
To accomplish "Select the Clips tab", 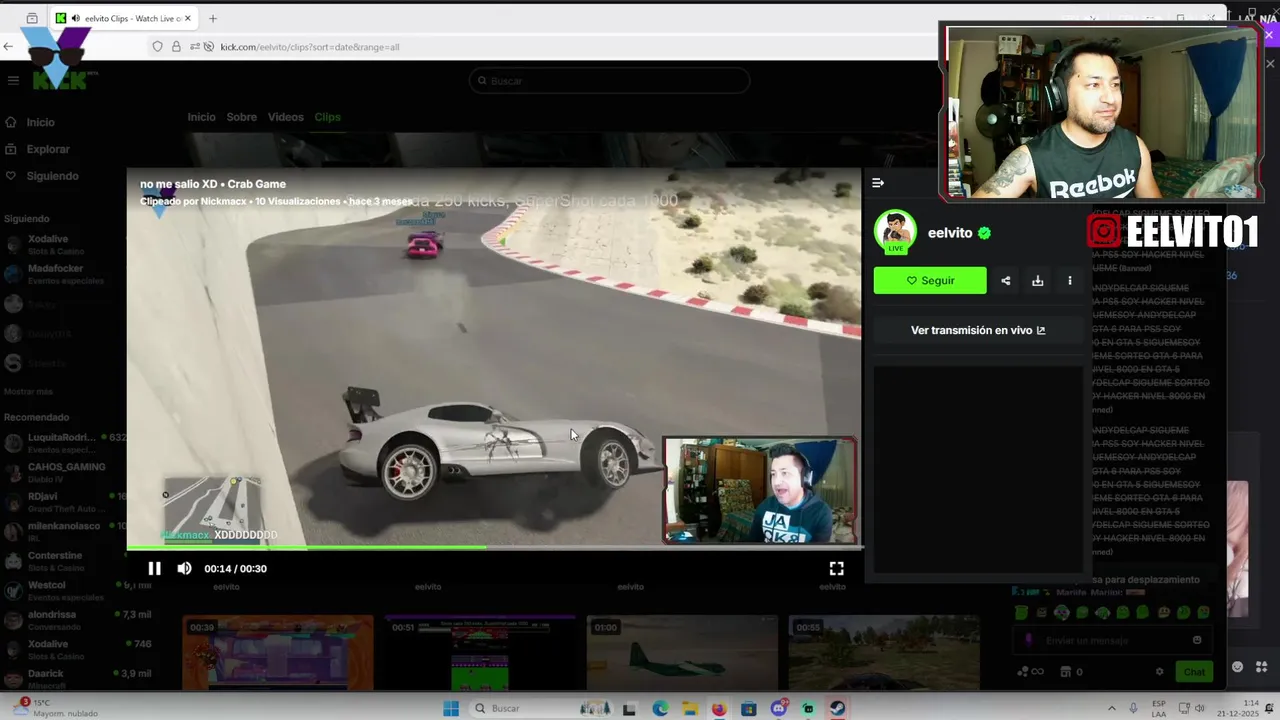I will click(327, 117).
